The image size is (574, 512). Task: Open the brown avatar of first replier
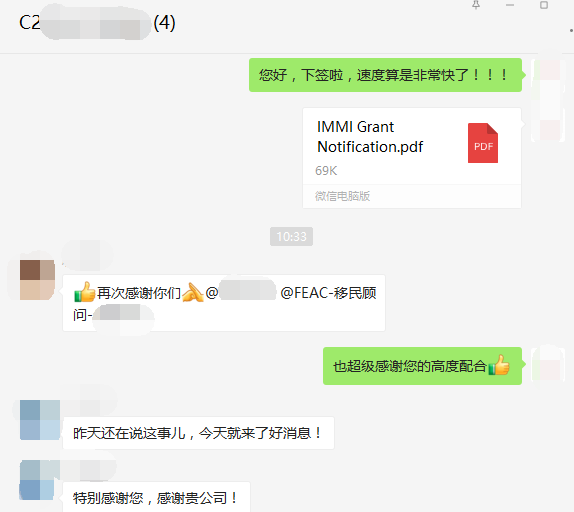click(x=37, y=280)
